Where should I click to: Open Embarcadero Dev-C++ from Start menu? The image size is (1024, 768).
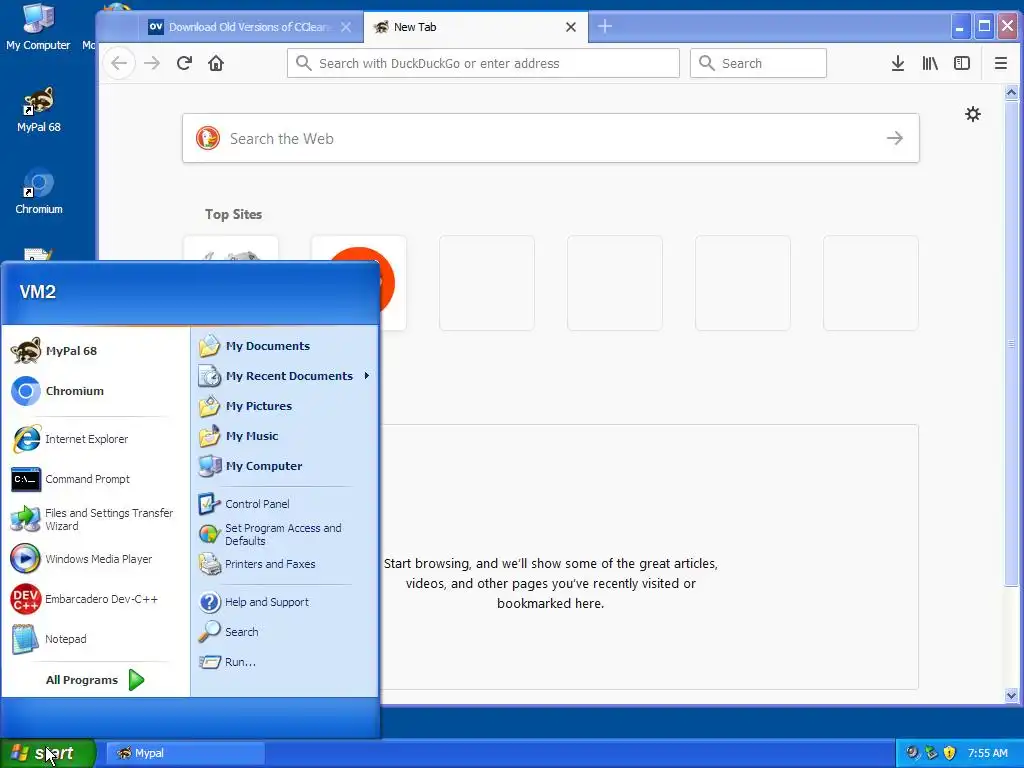tap(95, 599)
